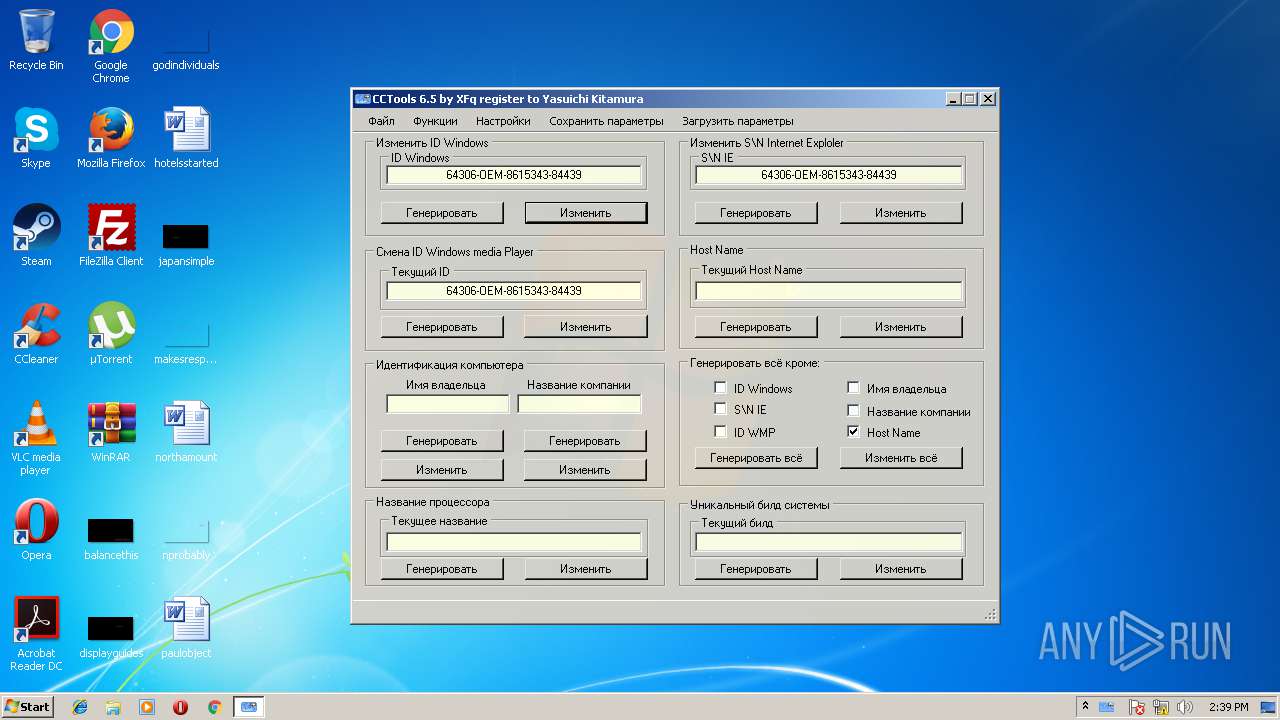Open the VLC media player icon

tap(36, 438)
